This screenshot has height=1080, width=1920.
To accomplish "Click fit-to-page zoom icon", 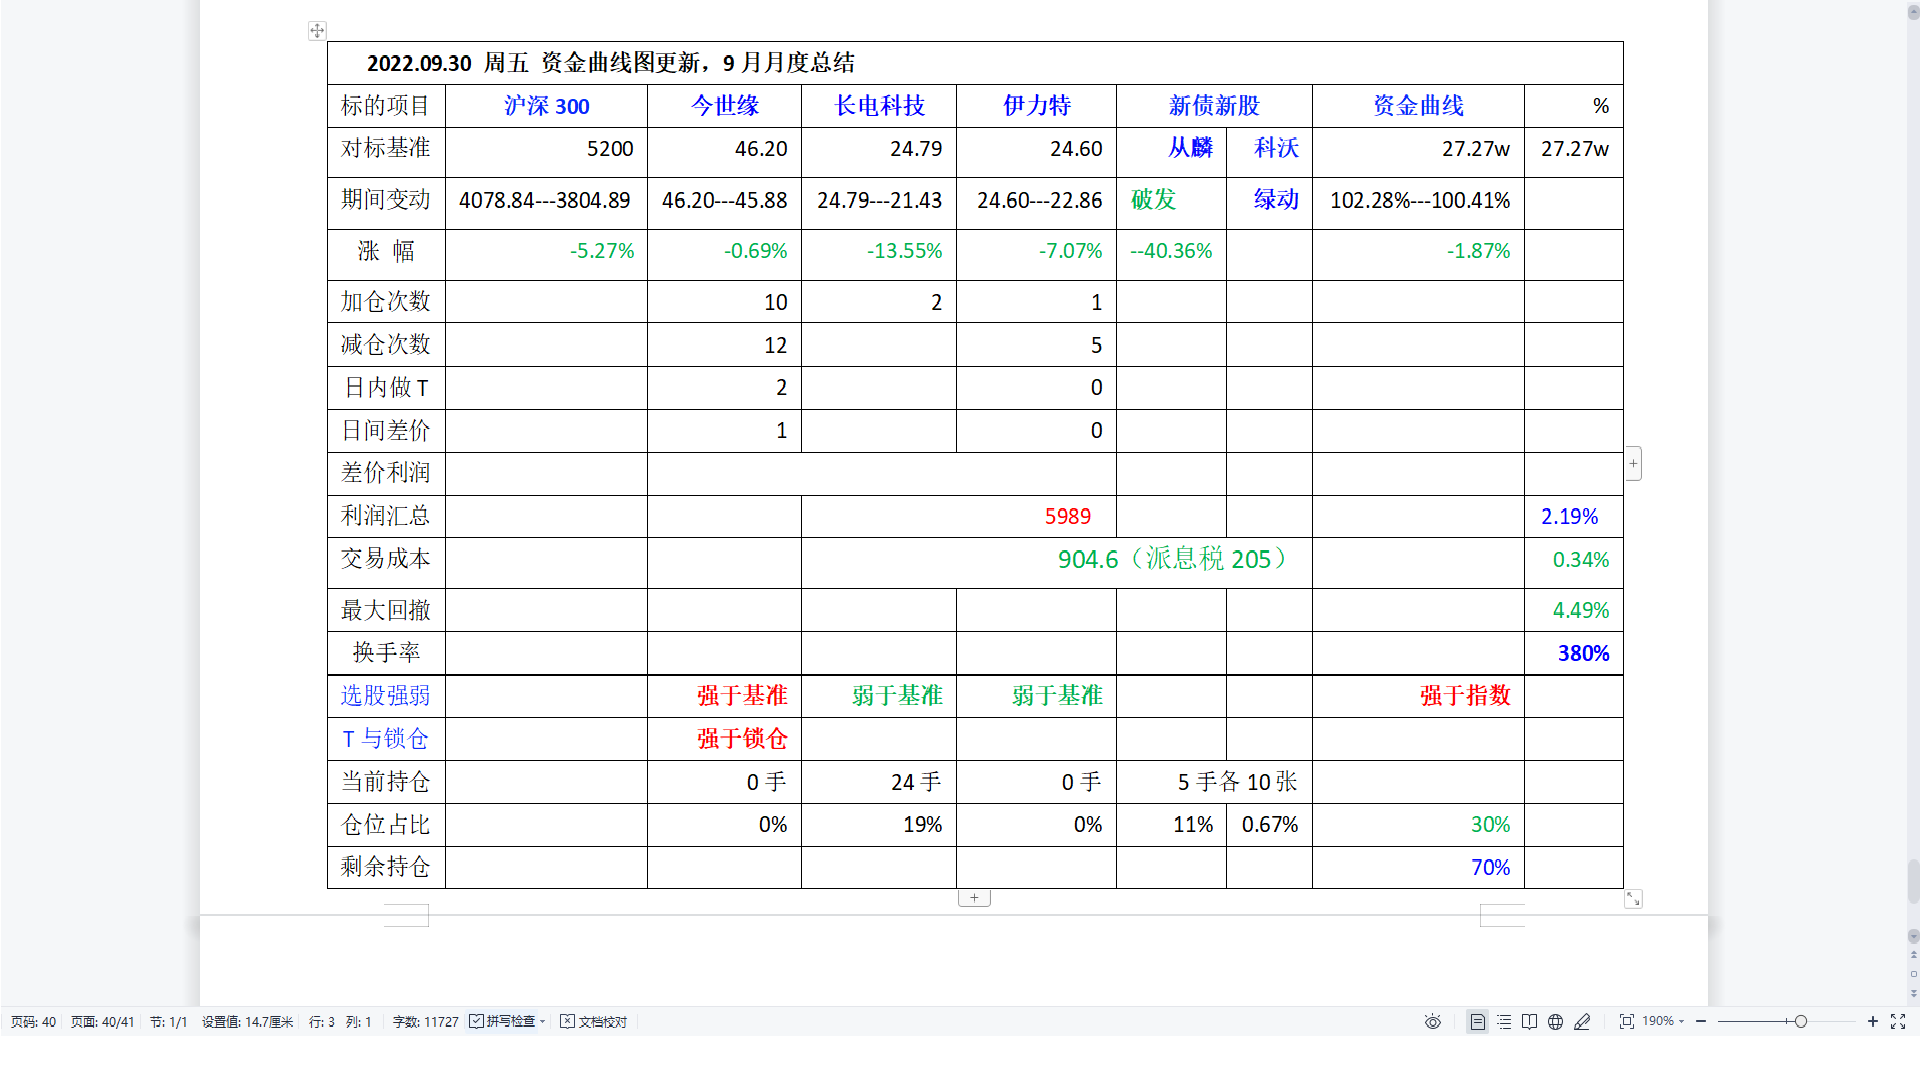I will (1627, 1022).
